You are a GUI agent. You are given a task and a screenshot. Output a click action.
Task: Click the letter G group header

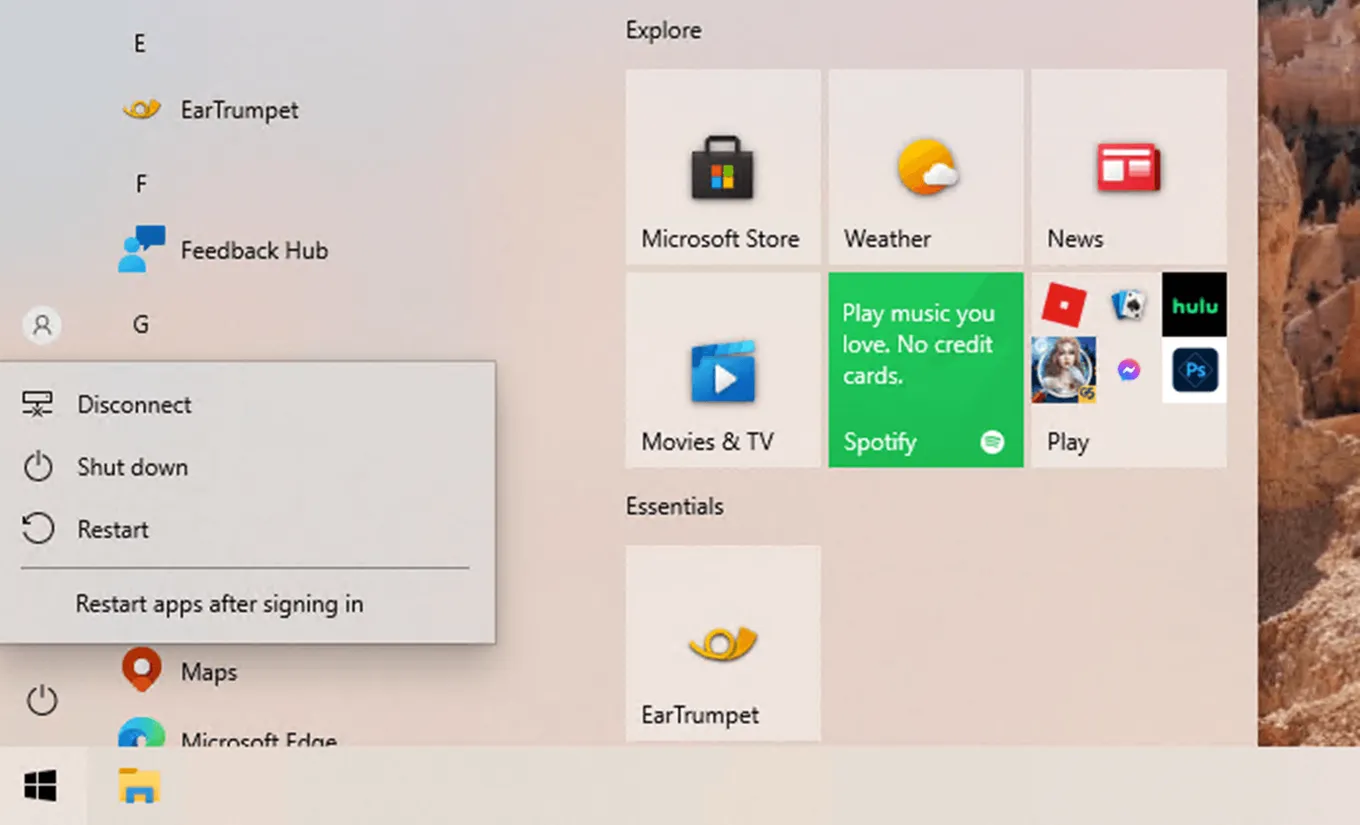click(141, 325)
